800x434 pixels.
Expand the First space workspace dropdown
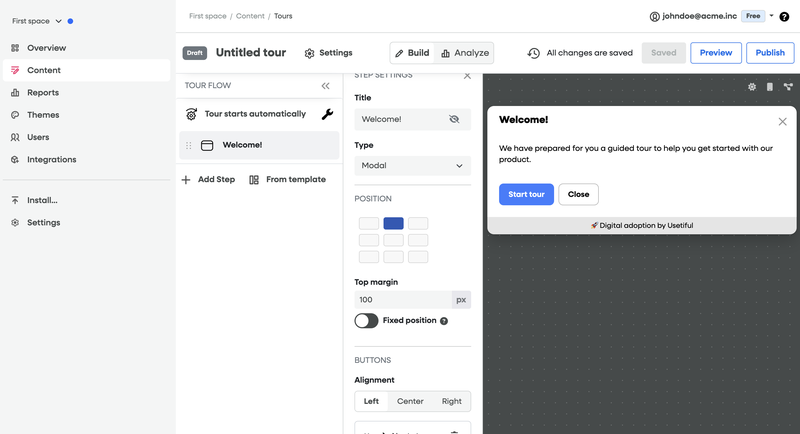coord(37,21)
